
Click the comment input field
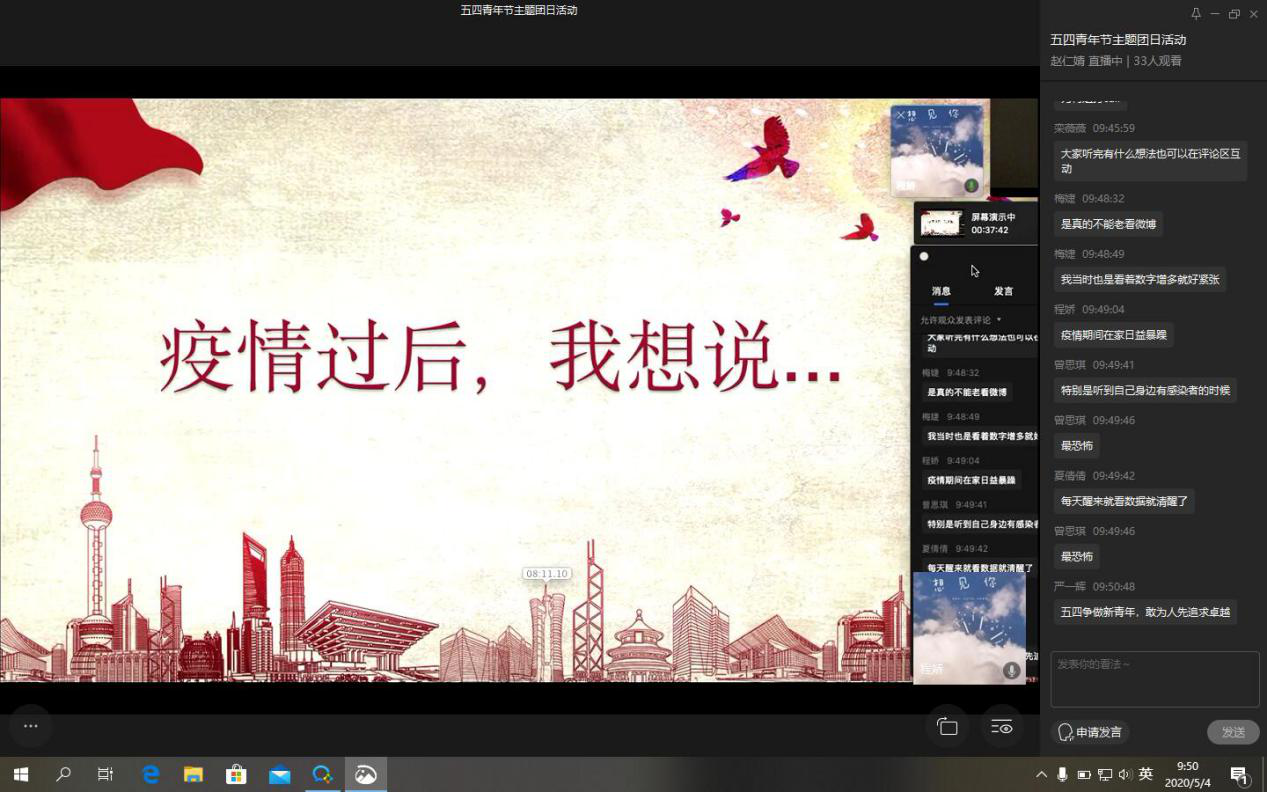[x=1154, y=679]
